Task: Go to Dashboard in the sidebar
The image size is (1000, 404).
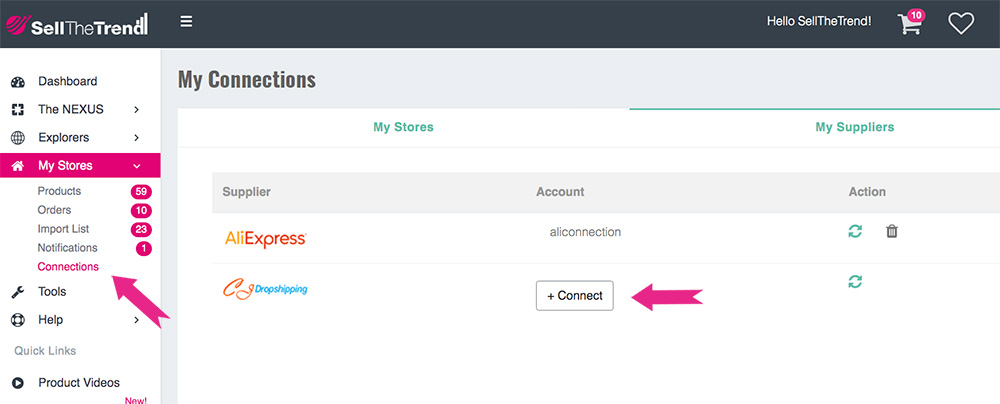Action: tap(67, 81)
